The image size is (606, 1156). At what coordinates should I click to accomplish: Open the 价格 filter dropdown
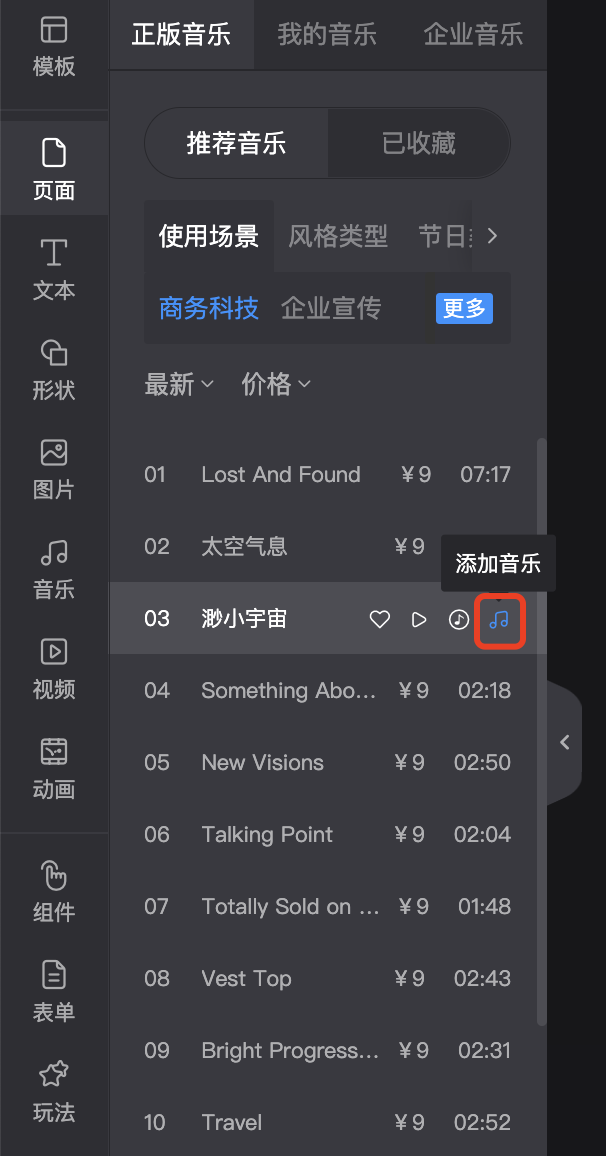(276, 384)
